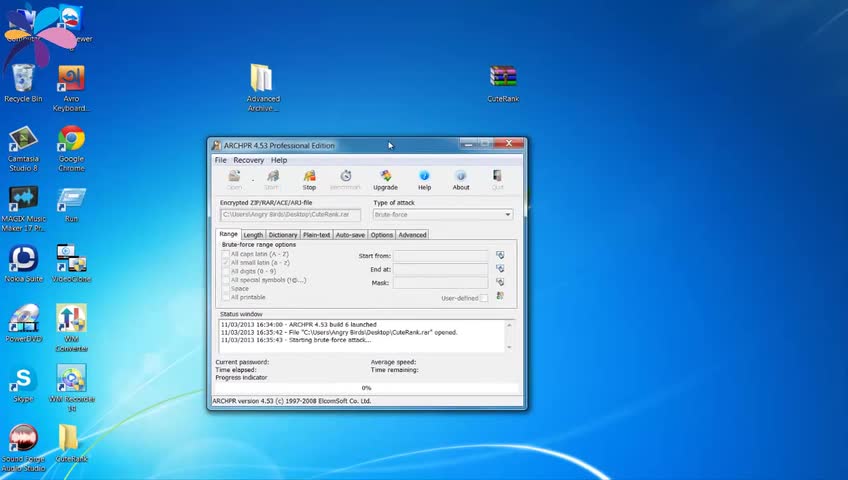This screenshot has height=480, width=848.
Task: Switch to the Options tab
Action: (x=381, y=235)
